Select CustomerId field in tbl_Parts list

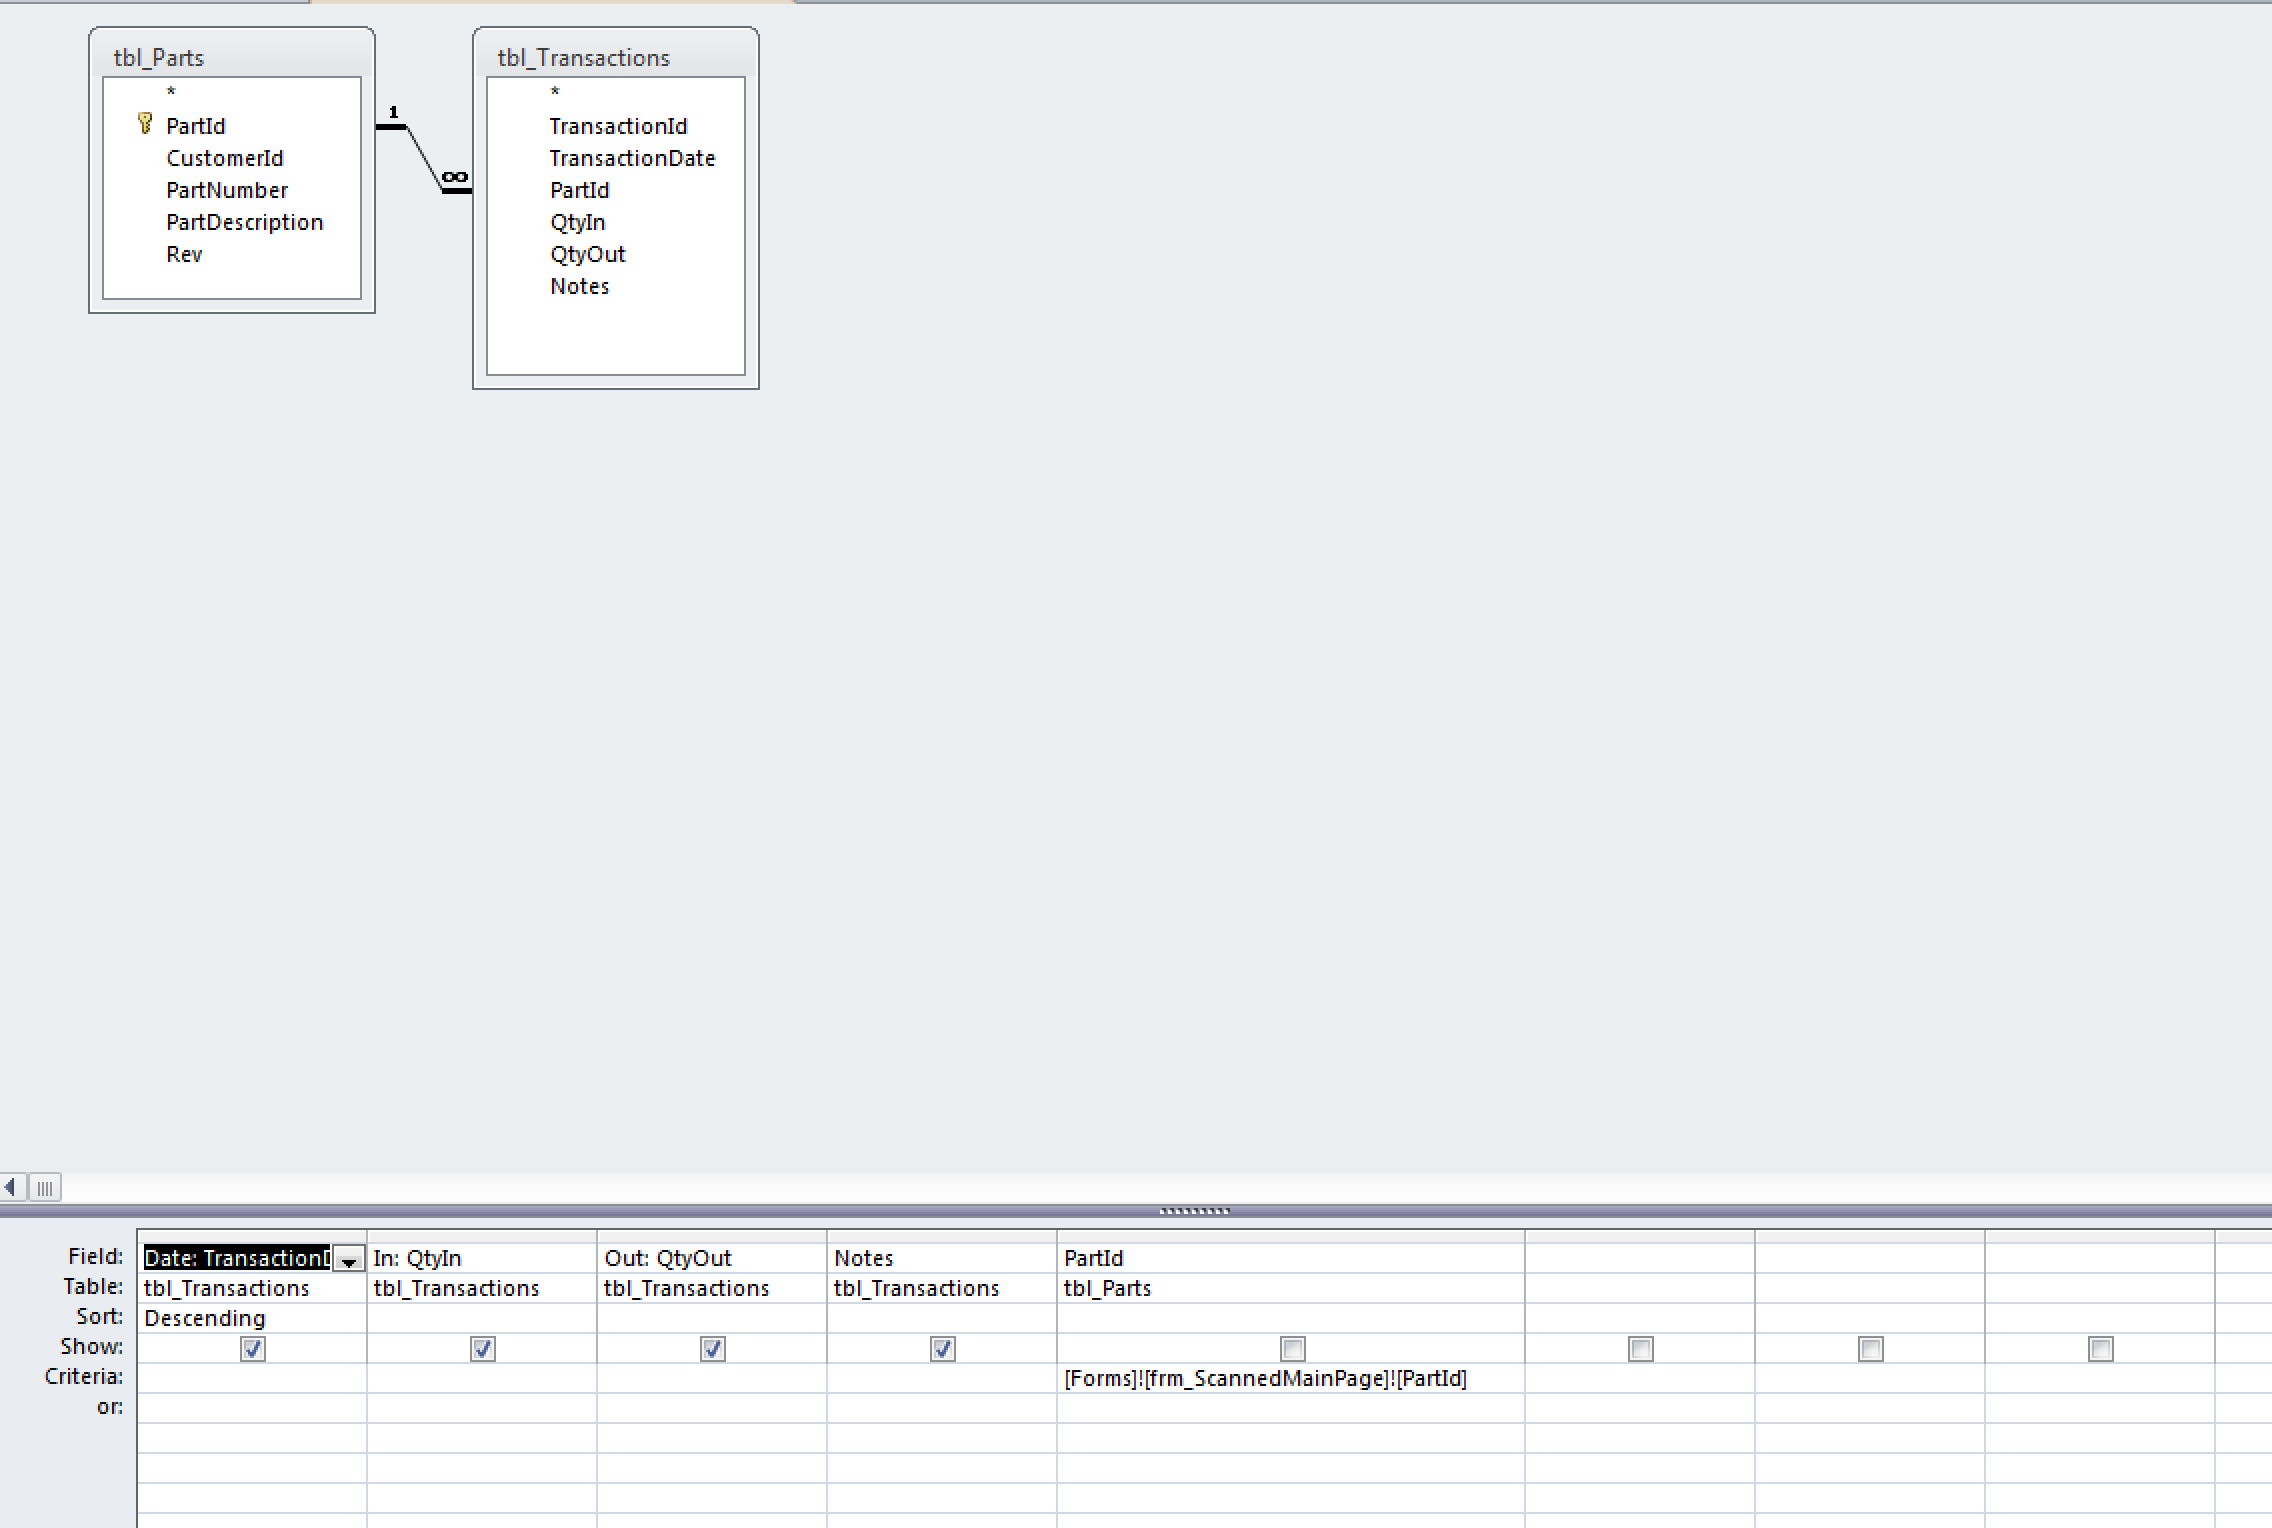tap(225, 158)
